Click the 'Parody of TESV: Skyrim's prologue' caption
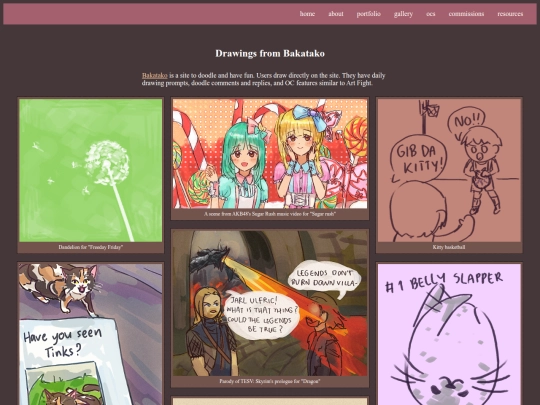This screenshot has height=405, width=540. click(x=270, y=382)
